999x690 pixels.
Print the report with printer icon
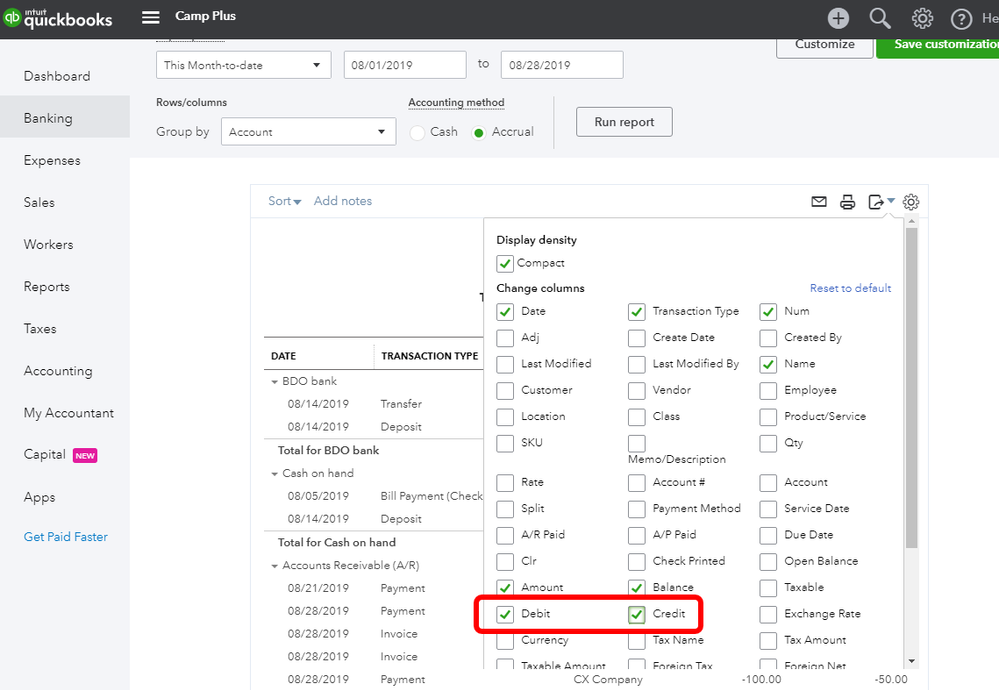[848, 202]
